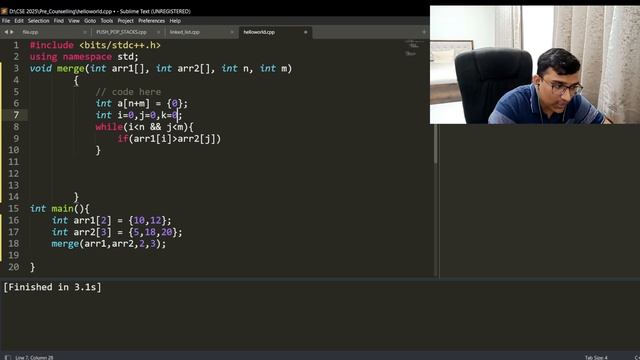Click the editor vertical scrollbar

[x=436, y=144]
